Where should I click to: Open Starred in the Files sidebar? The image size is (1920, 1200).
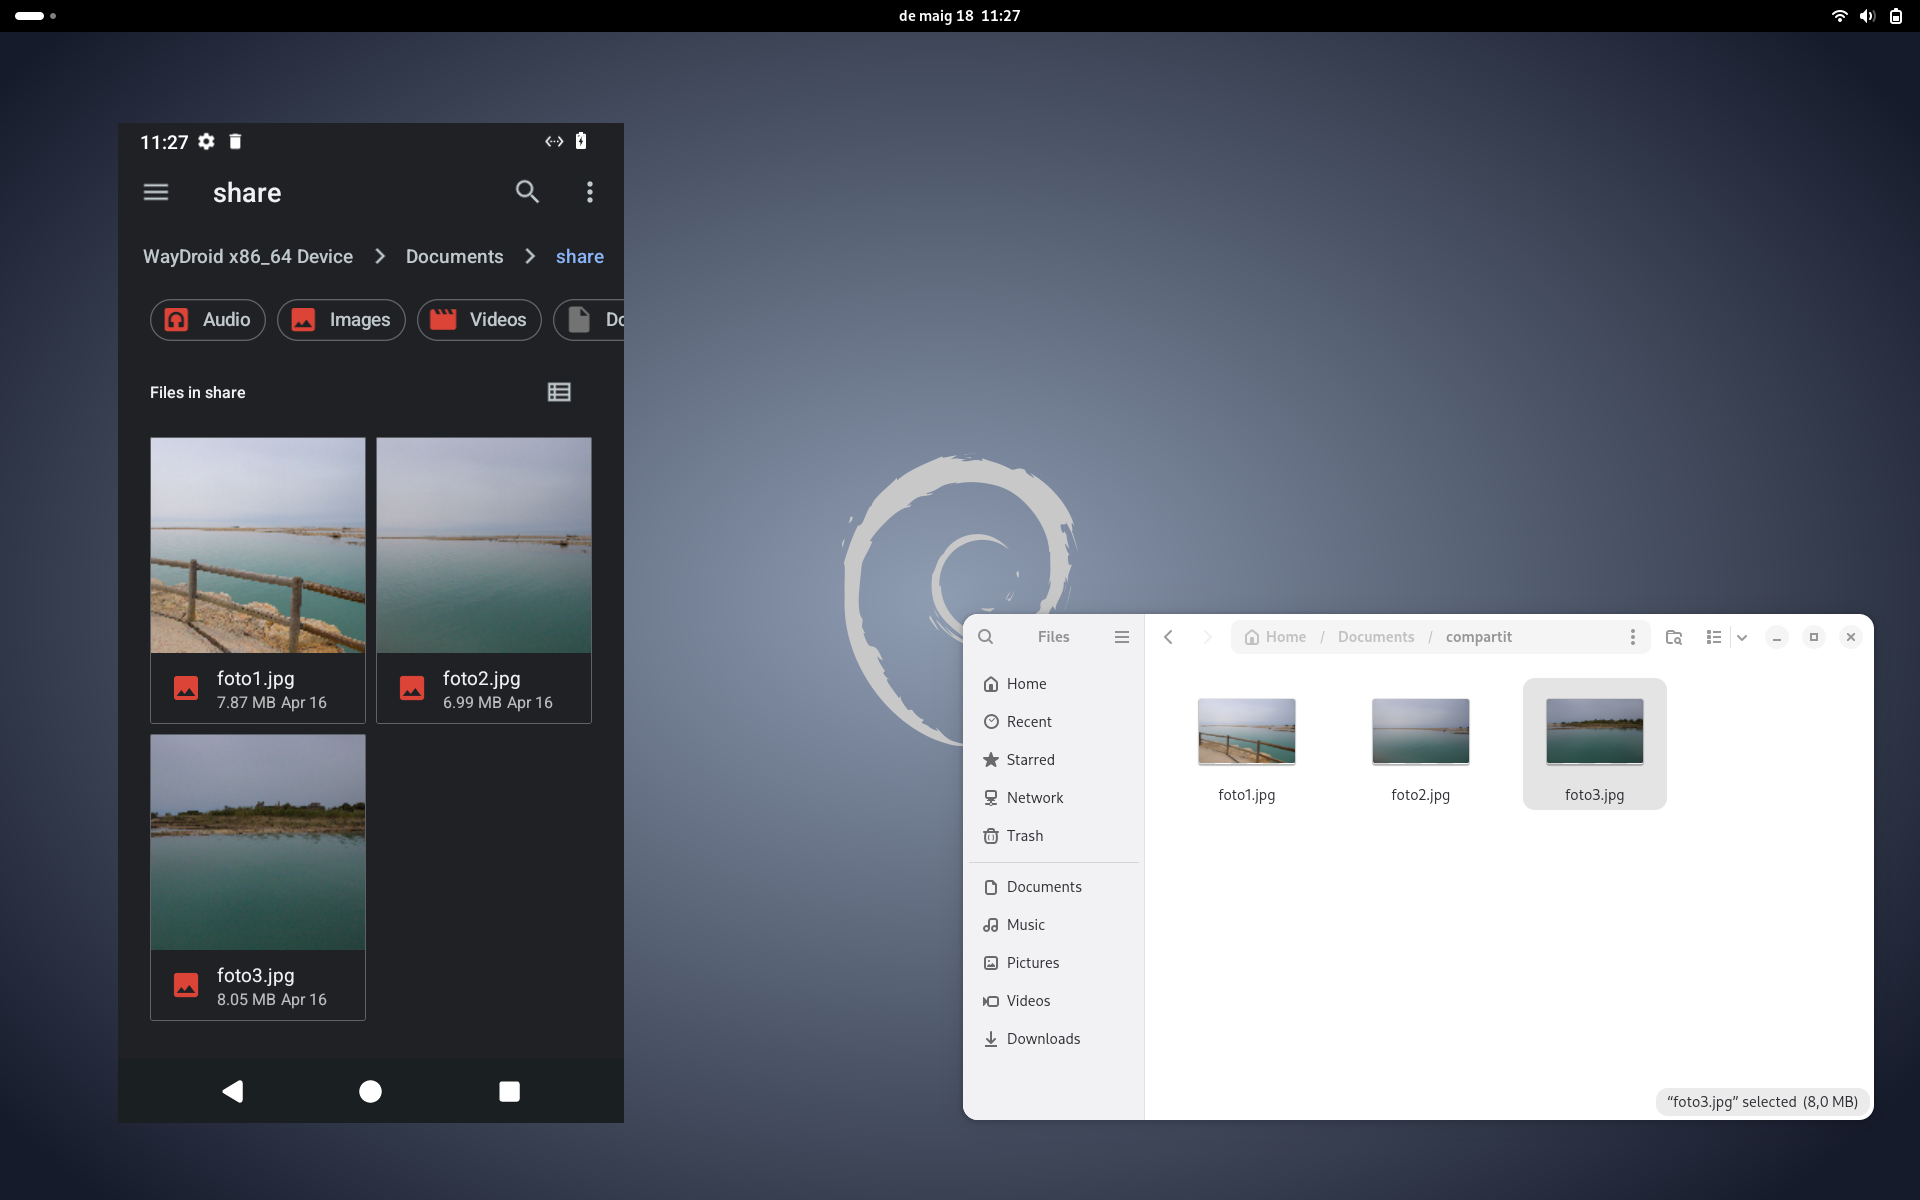click(1054, 760)
